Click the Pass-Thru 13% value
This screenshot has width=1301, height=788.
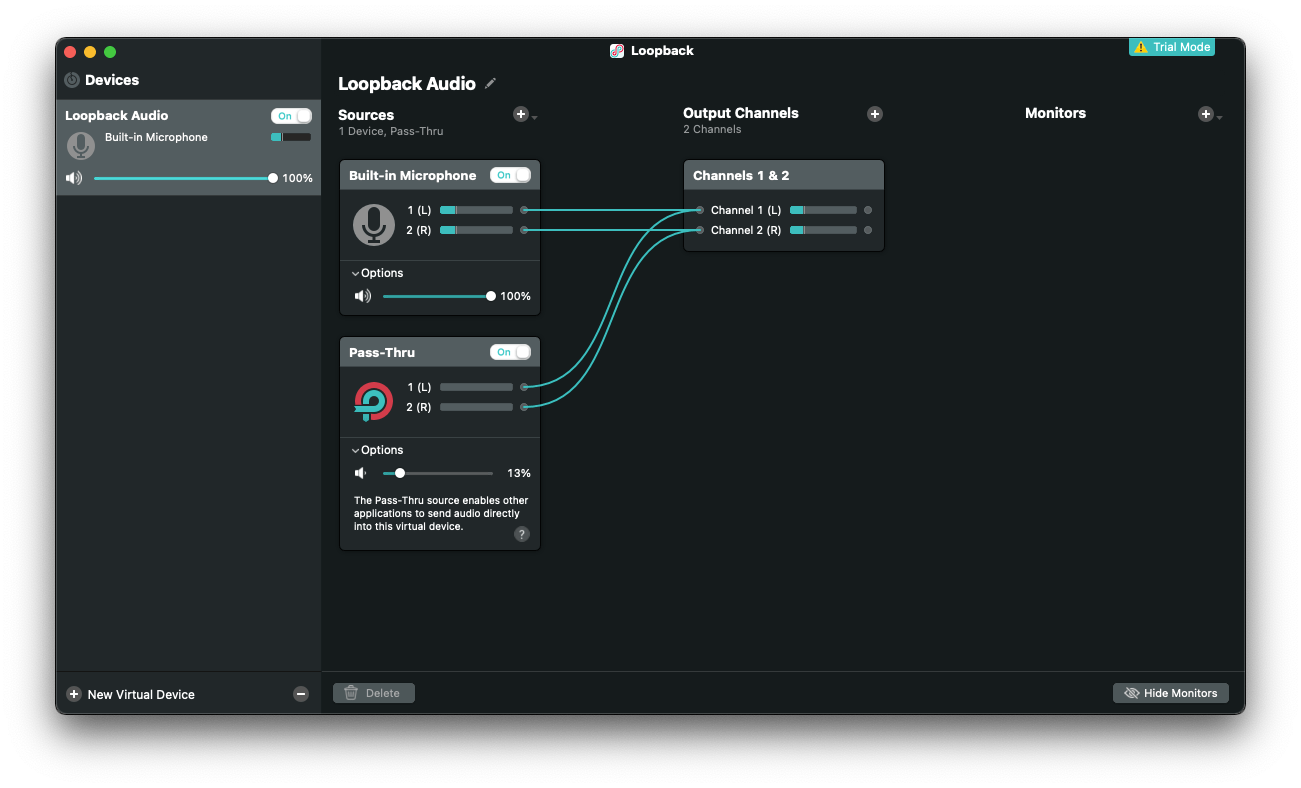(x=518, y=473)
